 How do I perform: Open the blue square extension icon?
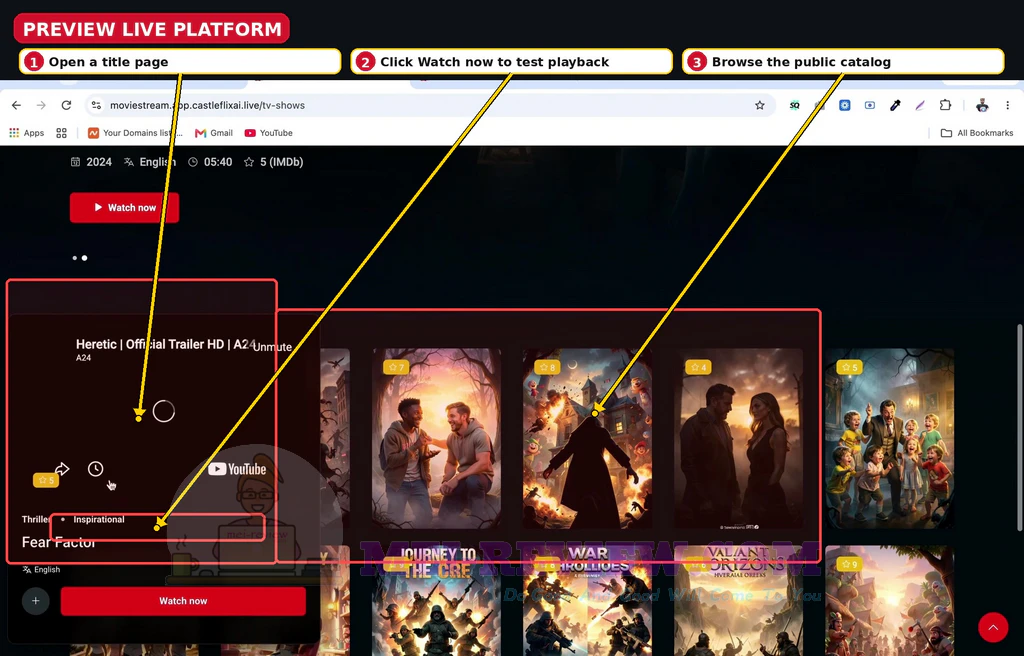point(844,105)
